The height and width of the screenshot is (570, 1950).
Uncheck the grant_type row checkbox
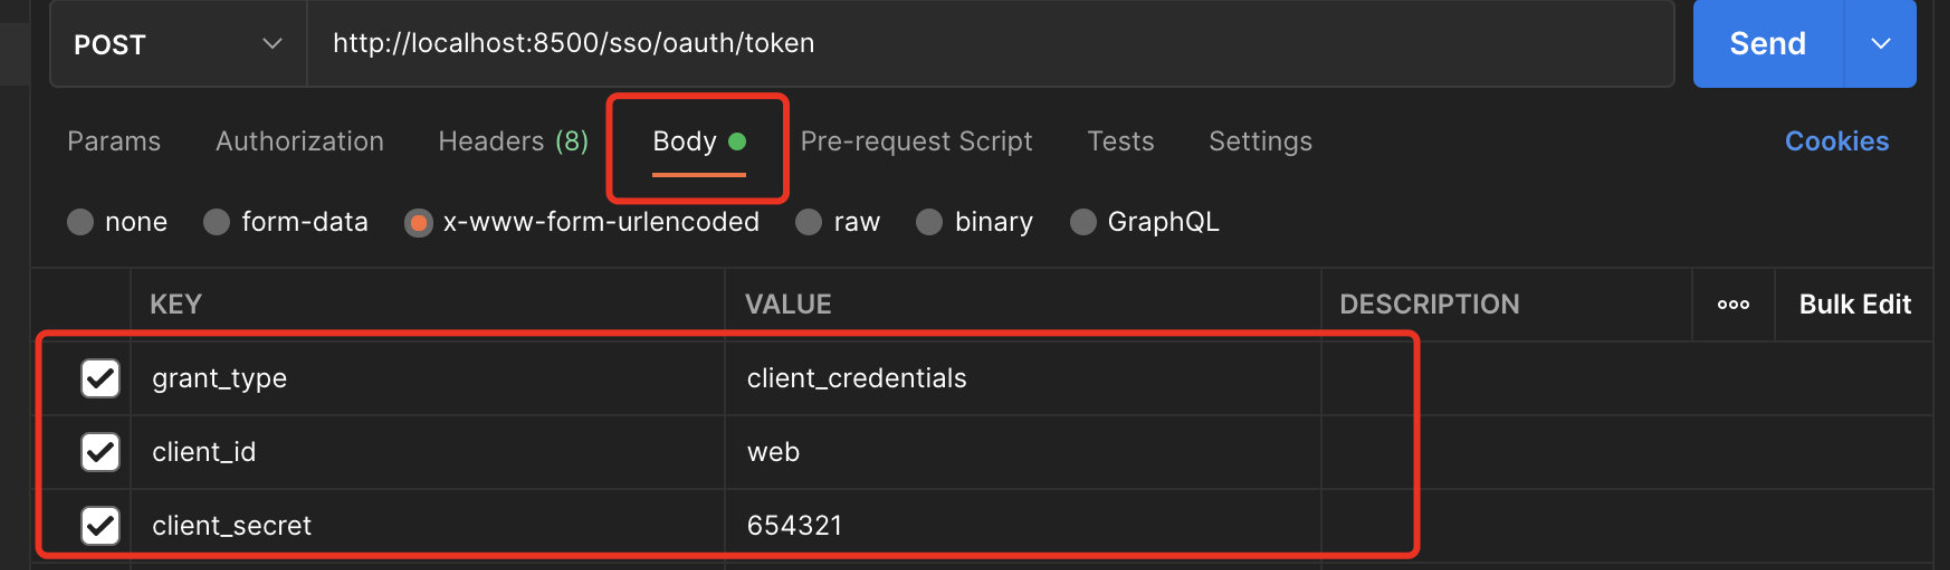coord(100,378)
